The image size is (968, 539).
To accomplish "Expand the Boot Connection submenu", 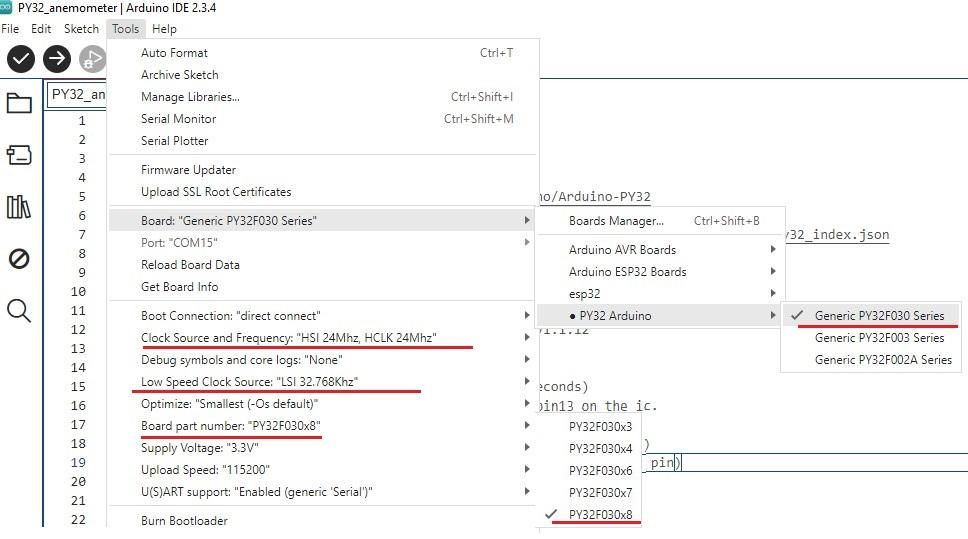I will coord(323,316).
